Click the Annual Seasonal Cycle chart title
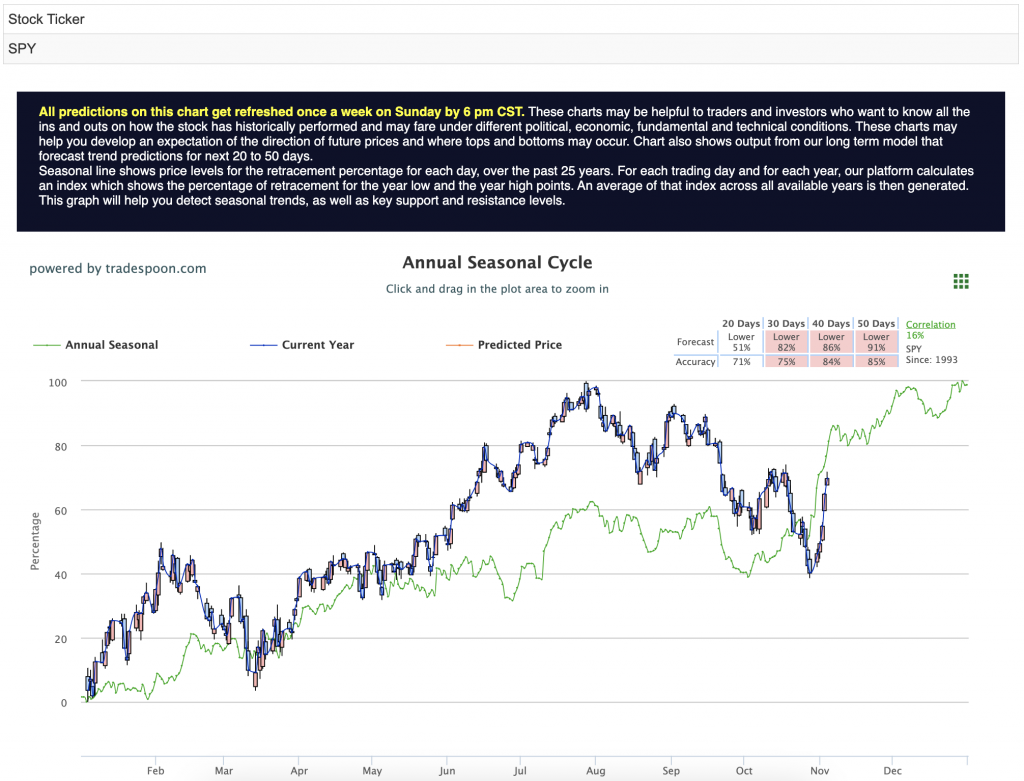Screen dimensions: 1024x781 tap(497, 263)
